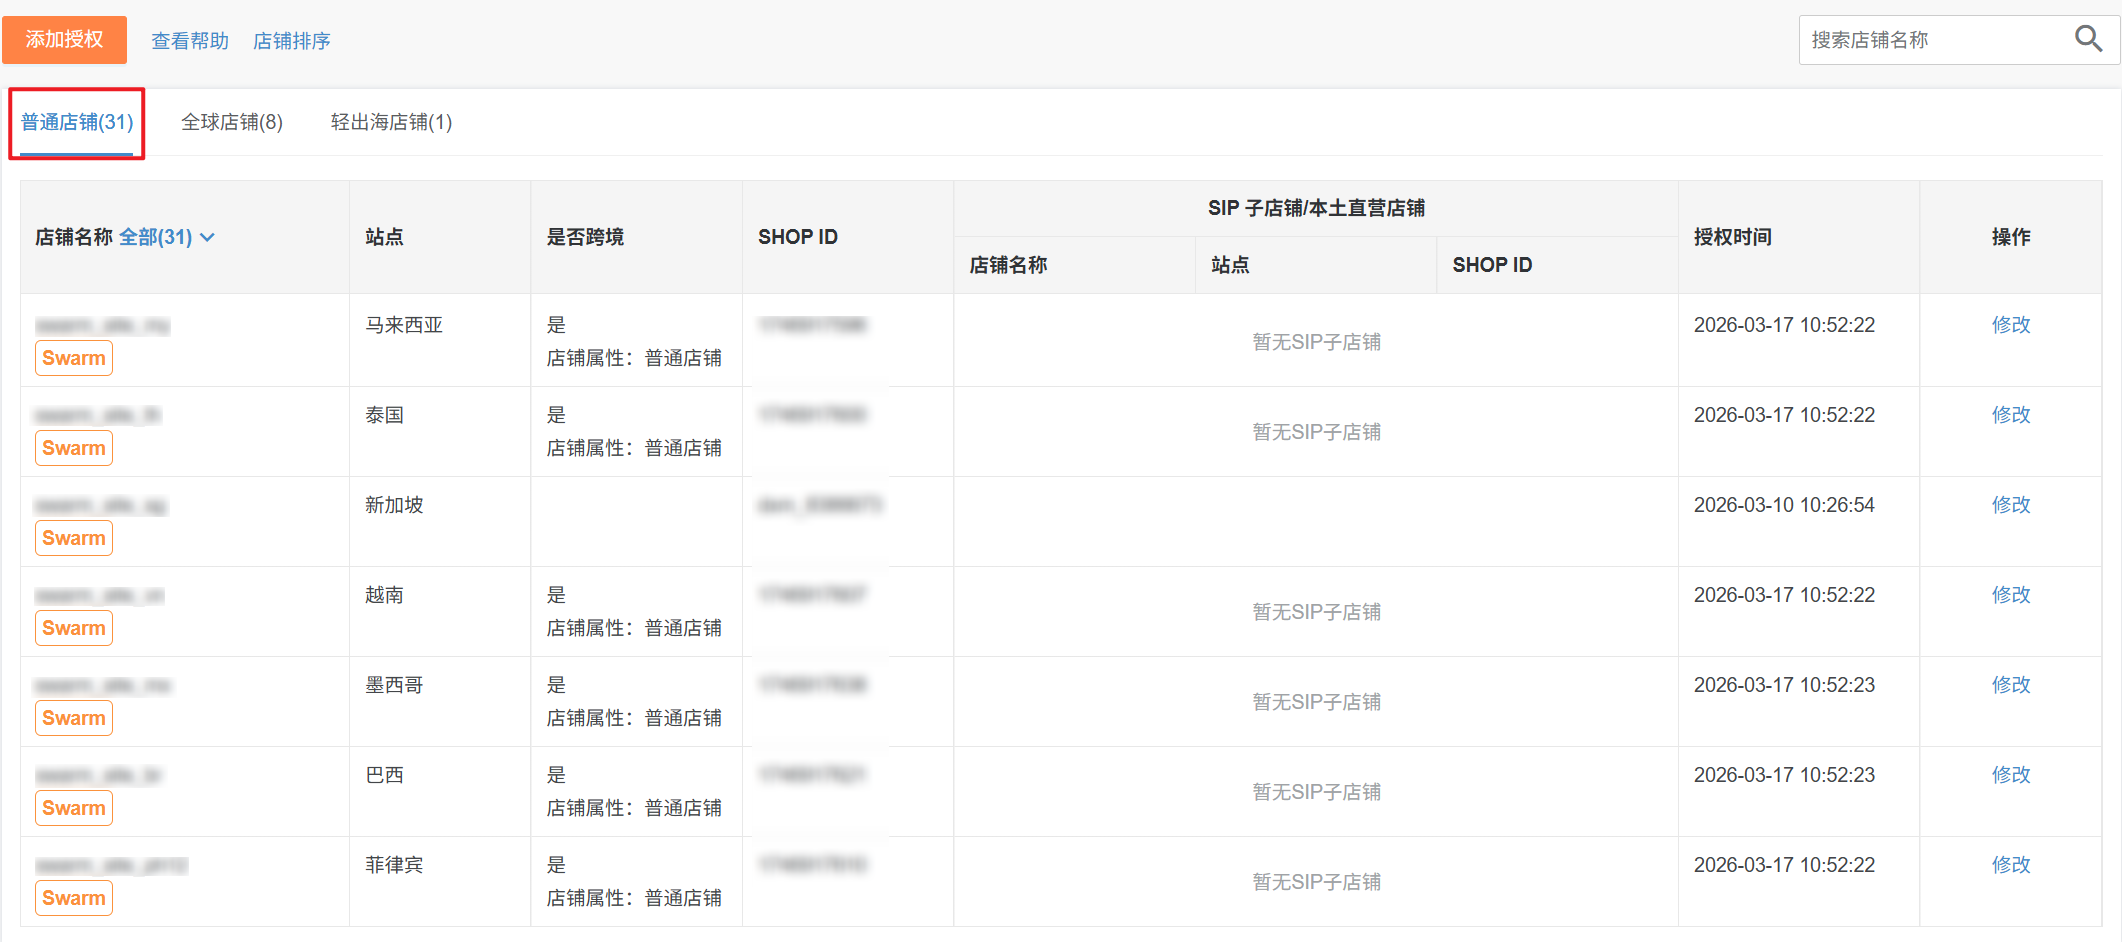Click the Swarm tag on the 越南 row
This screenshot has width=2122, height=942.
click(74, 628)
